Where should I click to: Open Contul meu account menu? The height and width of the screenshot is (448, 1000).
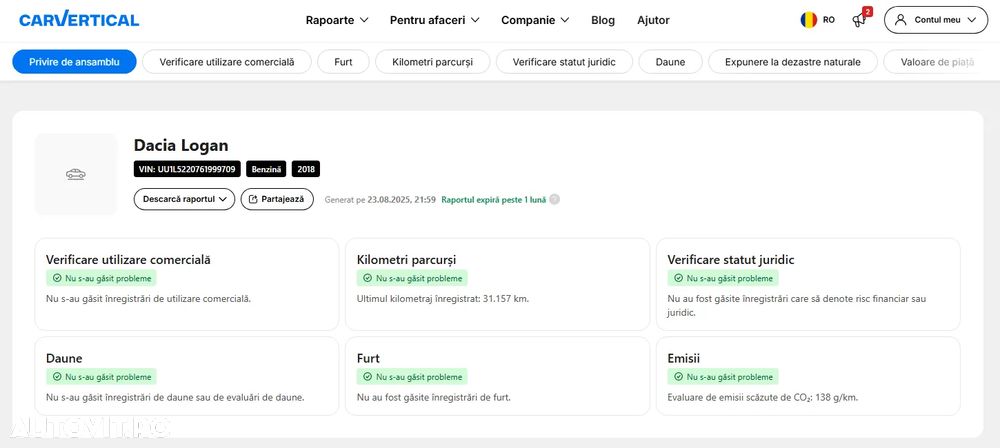coord(936,20)
